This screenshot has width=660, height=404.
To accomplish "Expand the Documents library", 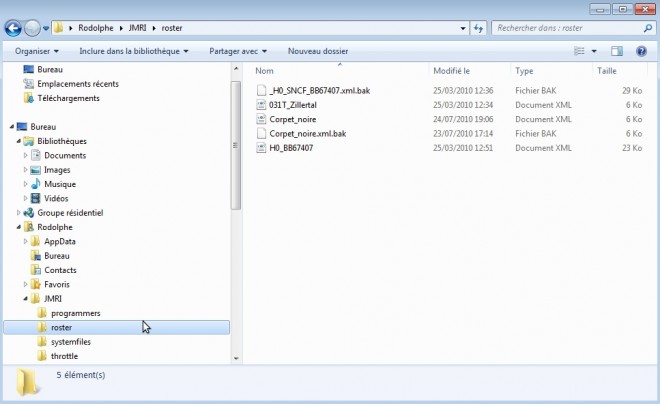I will click(25, 155).
